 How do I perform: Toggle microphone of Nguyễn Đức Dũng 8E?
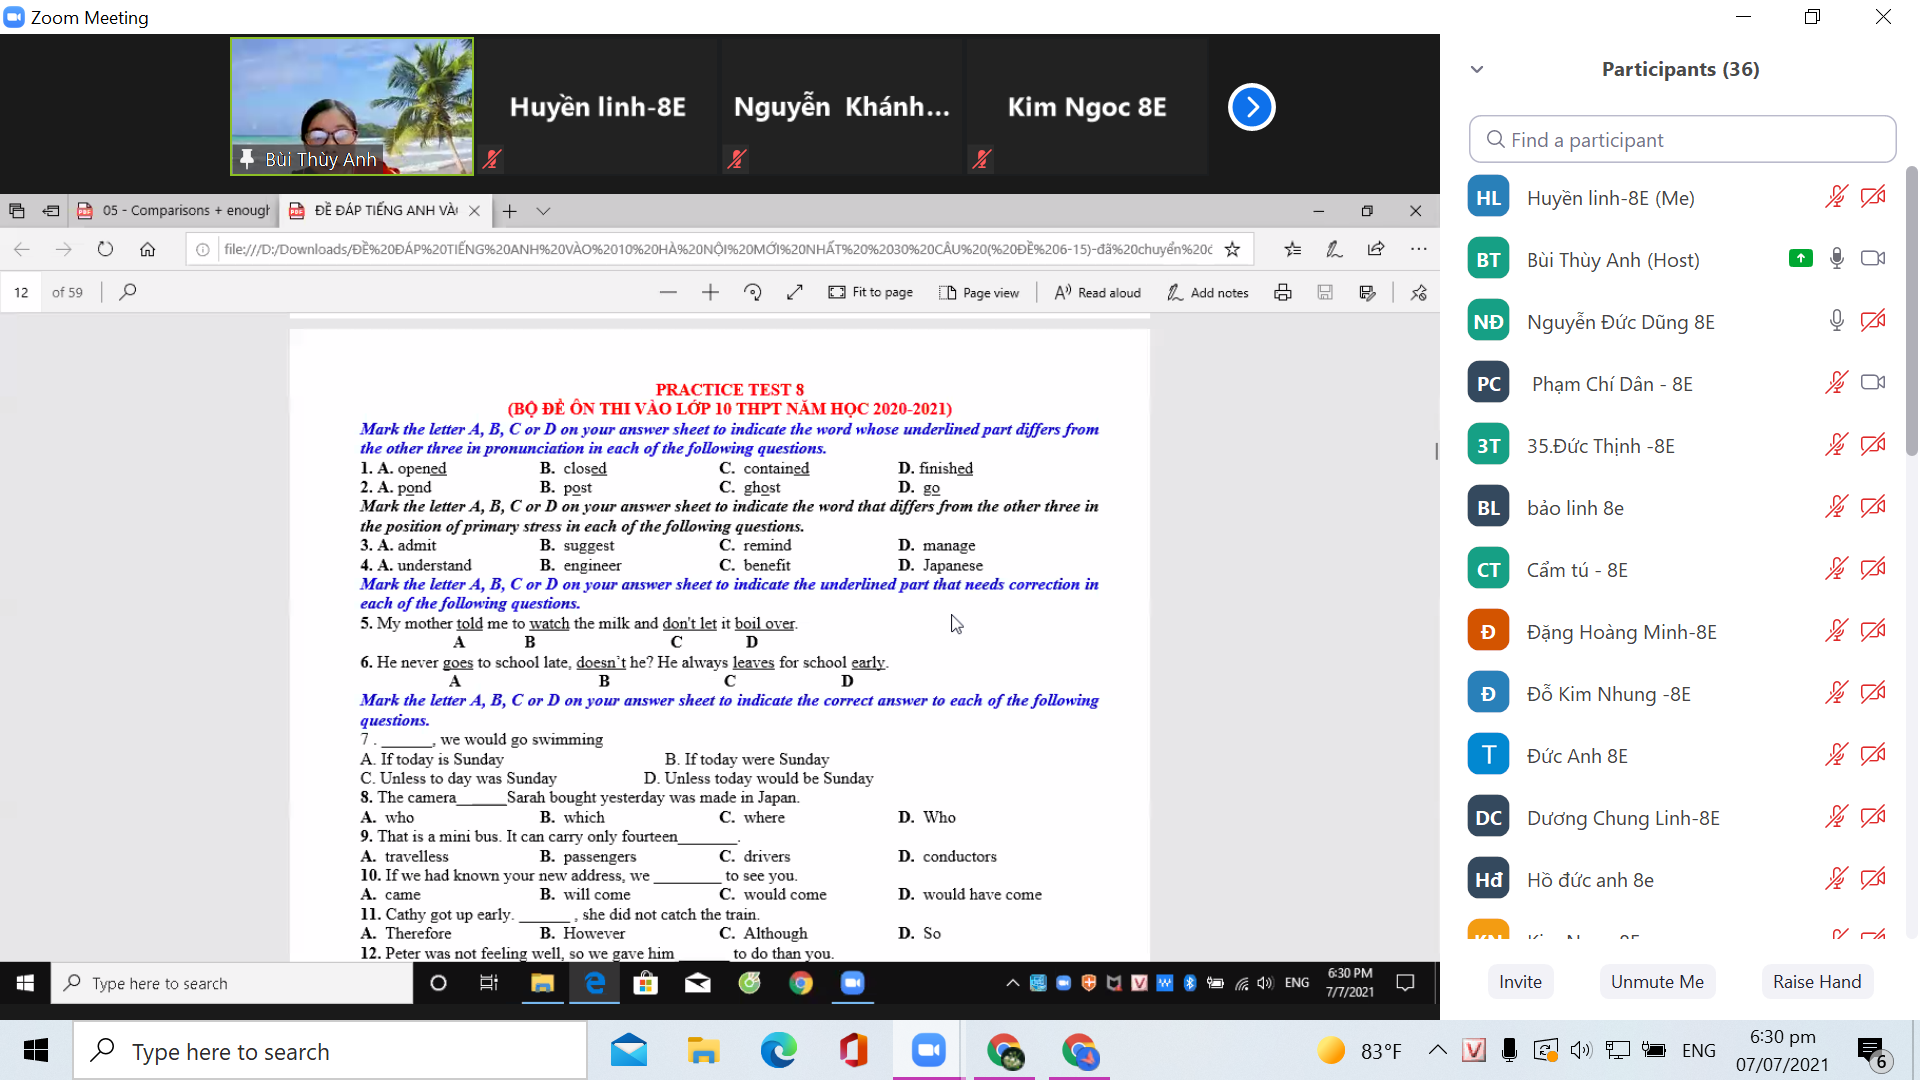1836,321
